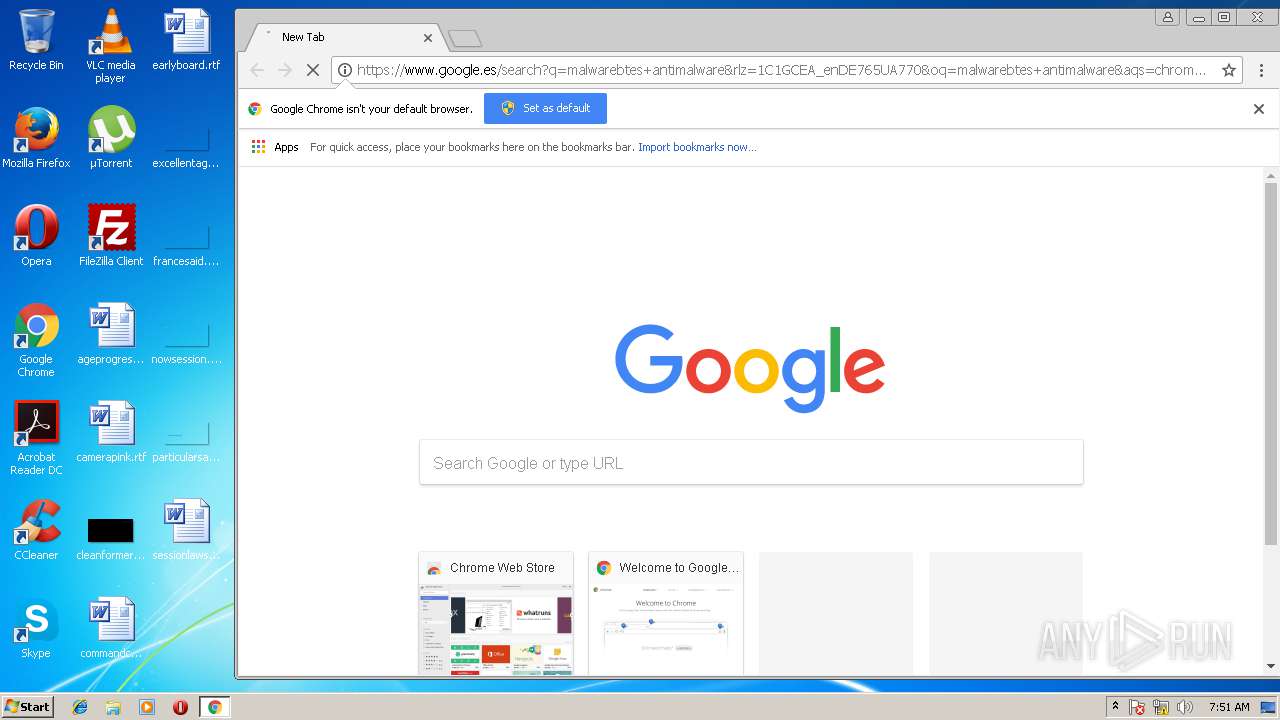
Task: Open earlyboard.rtf document icon
Action: tap(186, 40)
